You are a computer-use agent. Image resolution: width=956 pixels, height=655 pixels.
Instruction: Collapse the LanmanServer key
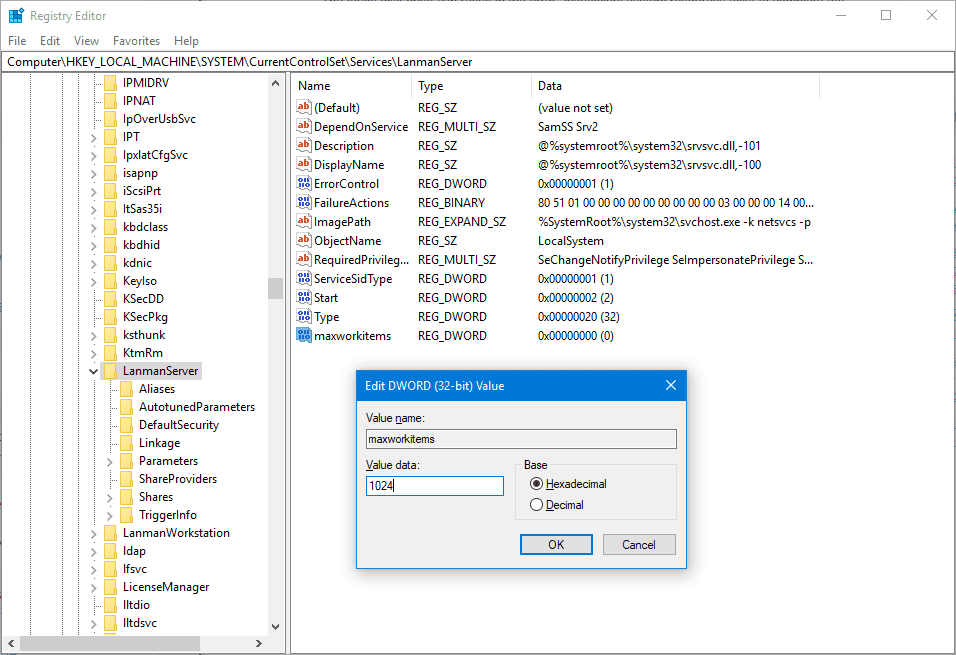point(93,371)
